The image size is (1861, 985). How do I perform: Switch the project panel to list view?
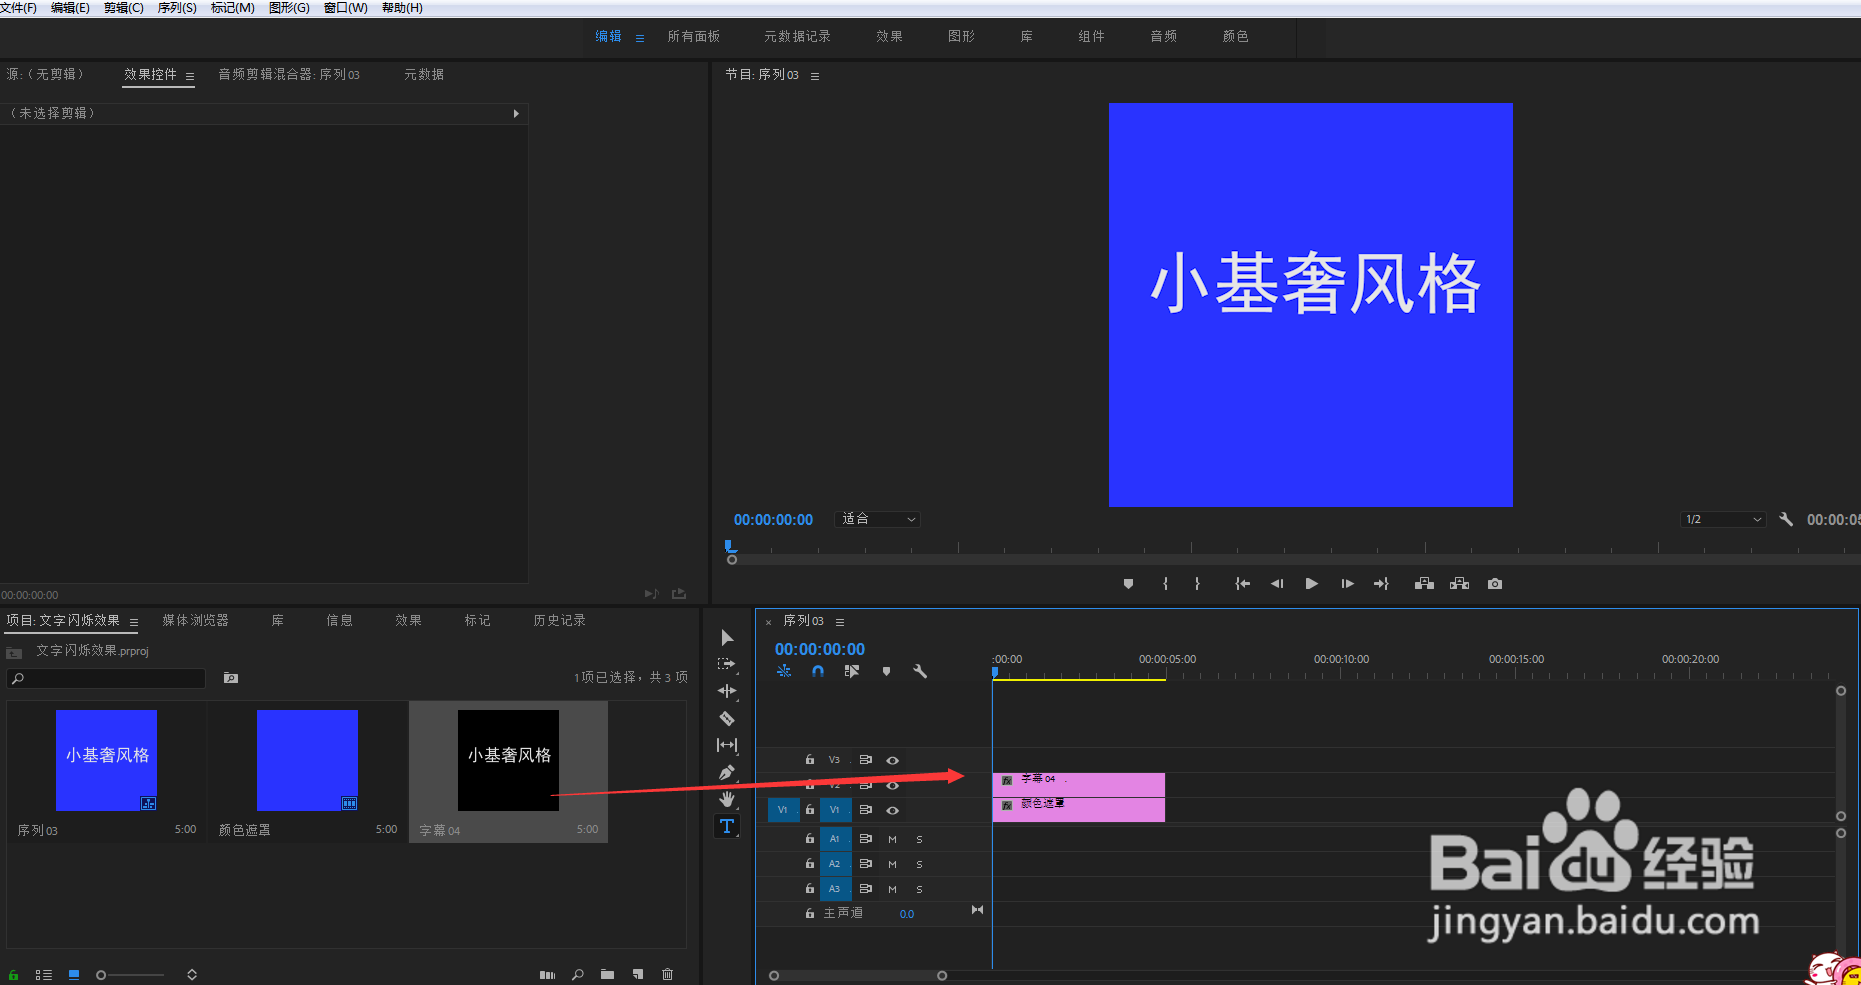[44, 975]
